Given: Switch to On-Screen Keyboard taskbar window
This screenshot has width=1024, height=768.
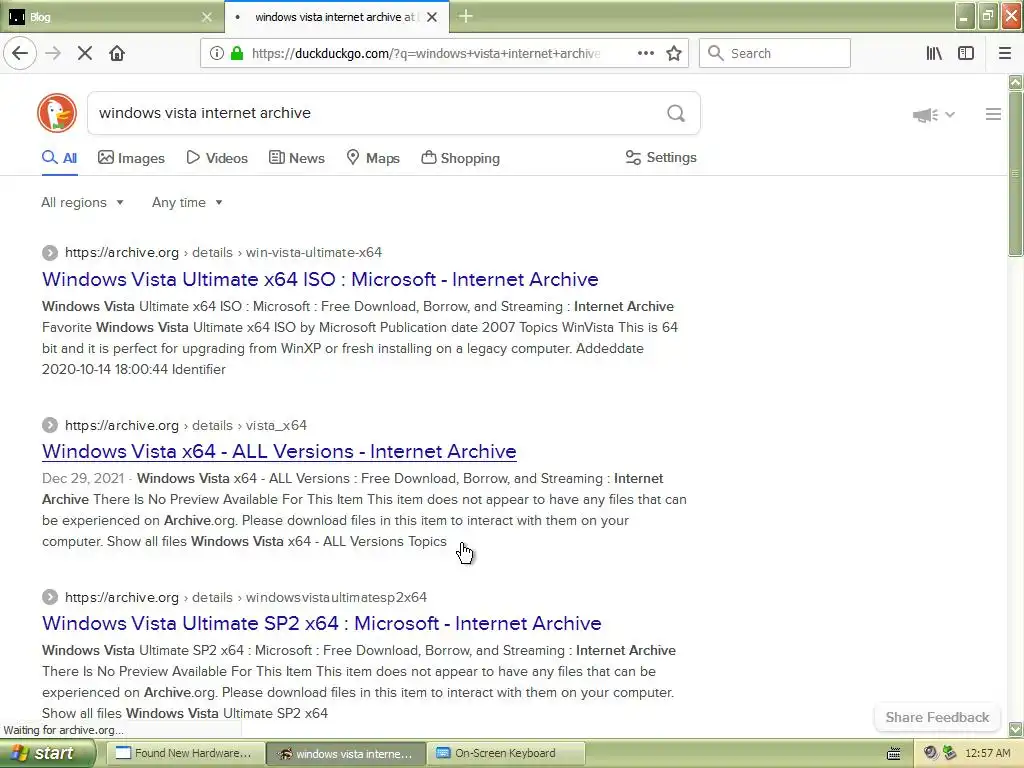Looking at the screenshot, I should click(505, 754).
